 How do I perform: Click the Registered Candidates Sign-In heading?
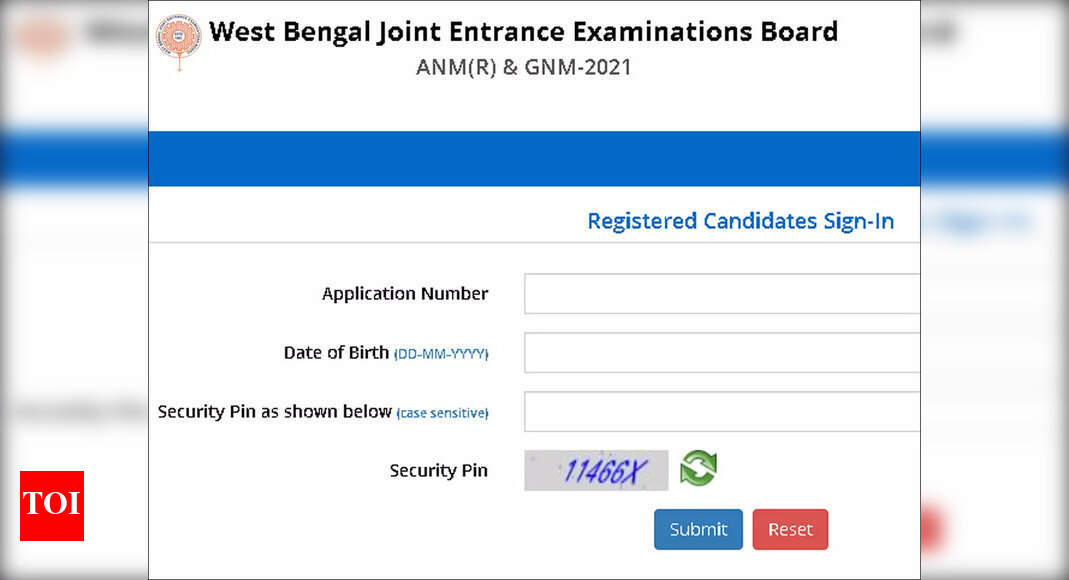tap(740, 222)
